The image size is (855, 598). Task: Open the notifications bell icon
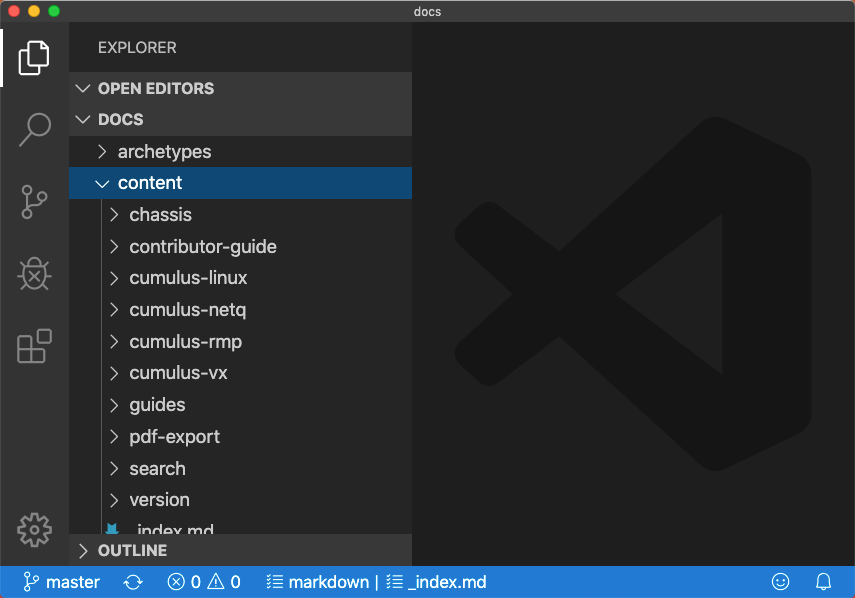click(824, 582)
